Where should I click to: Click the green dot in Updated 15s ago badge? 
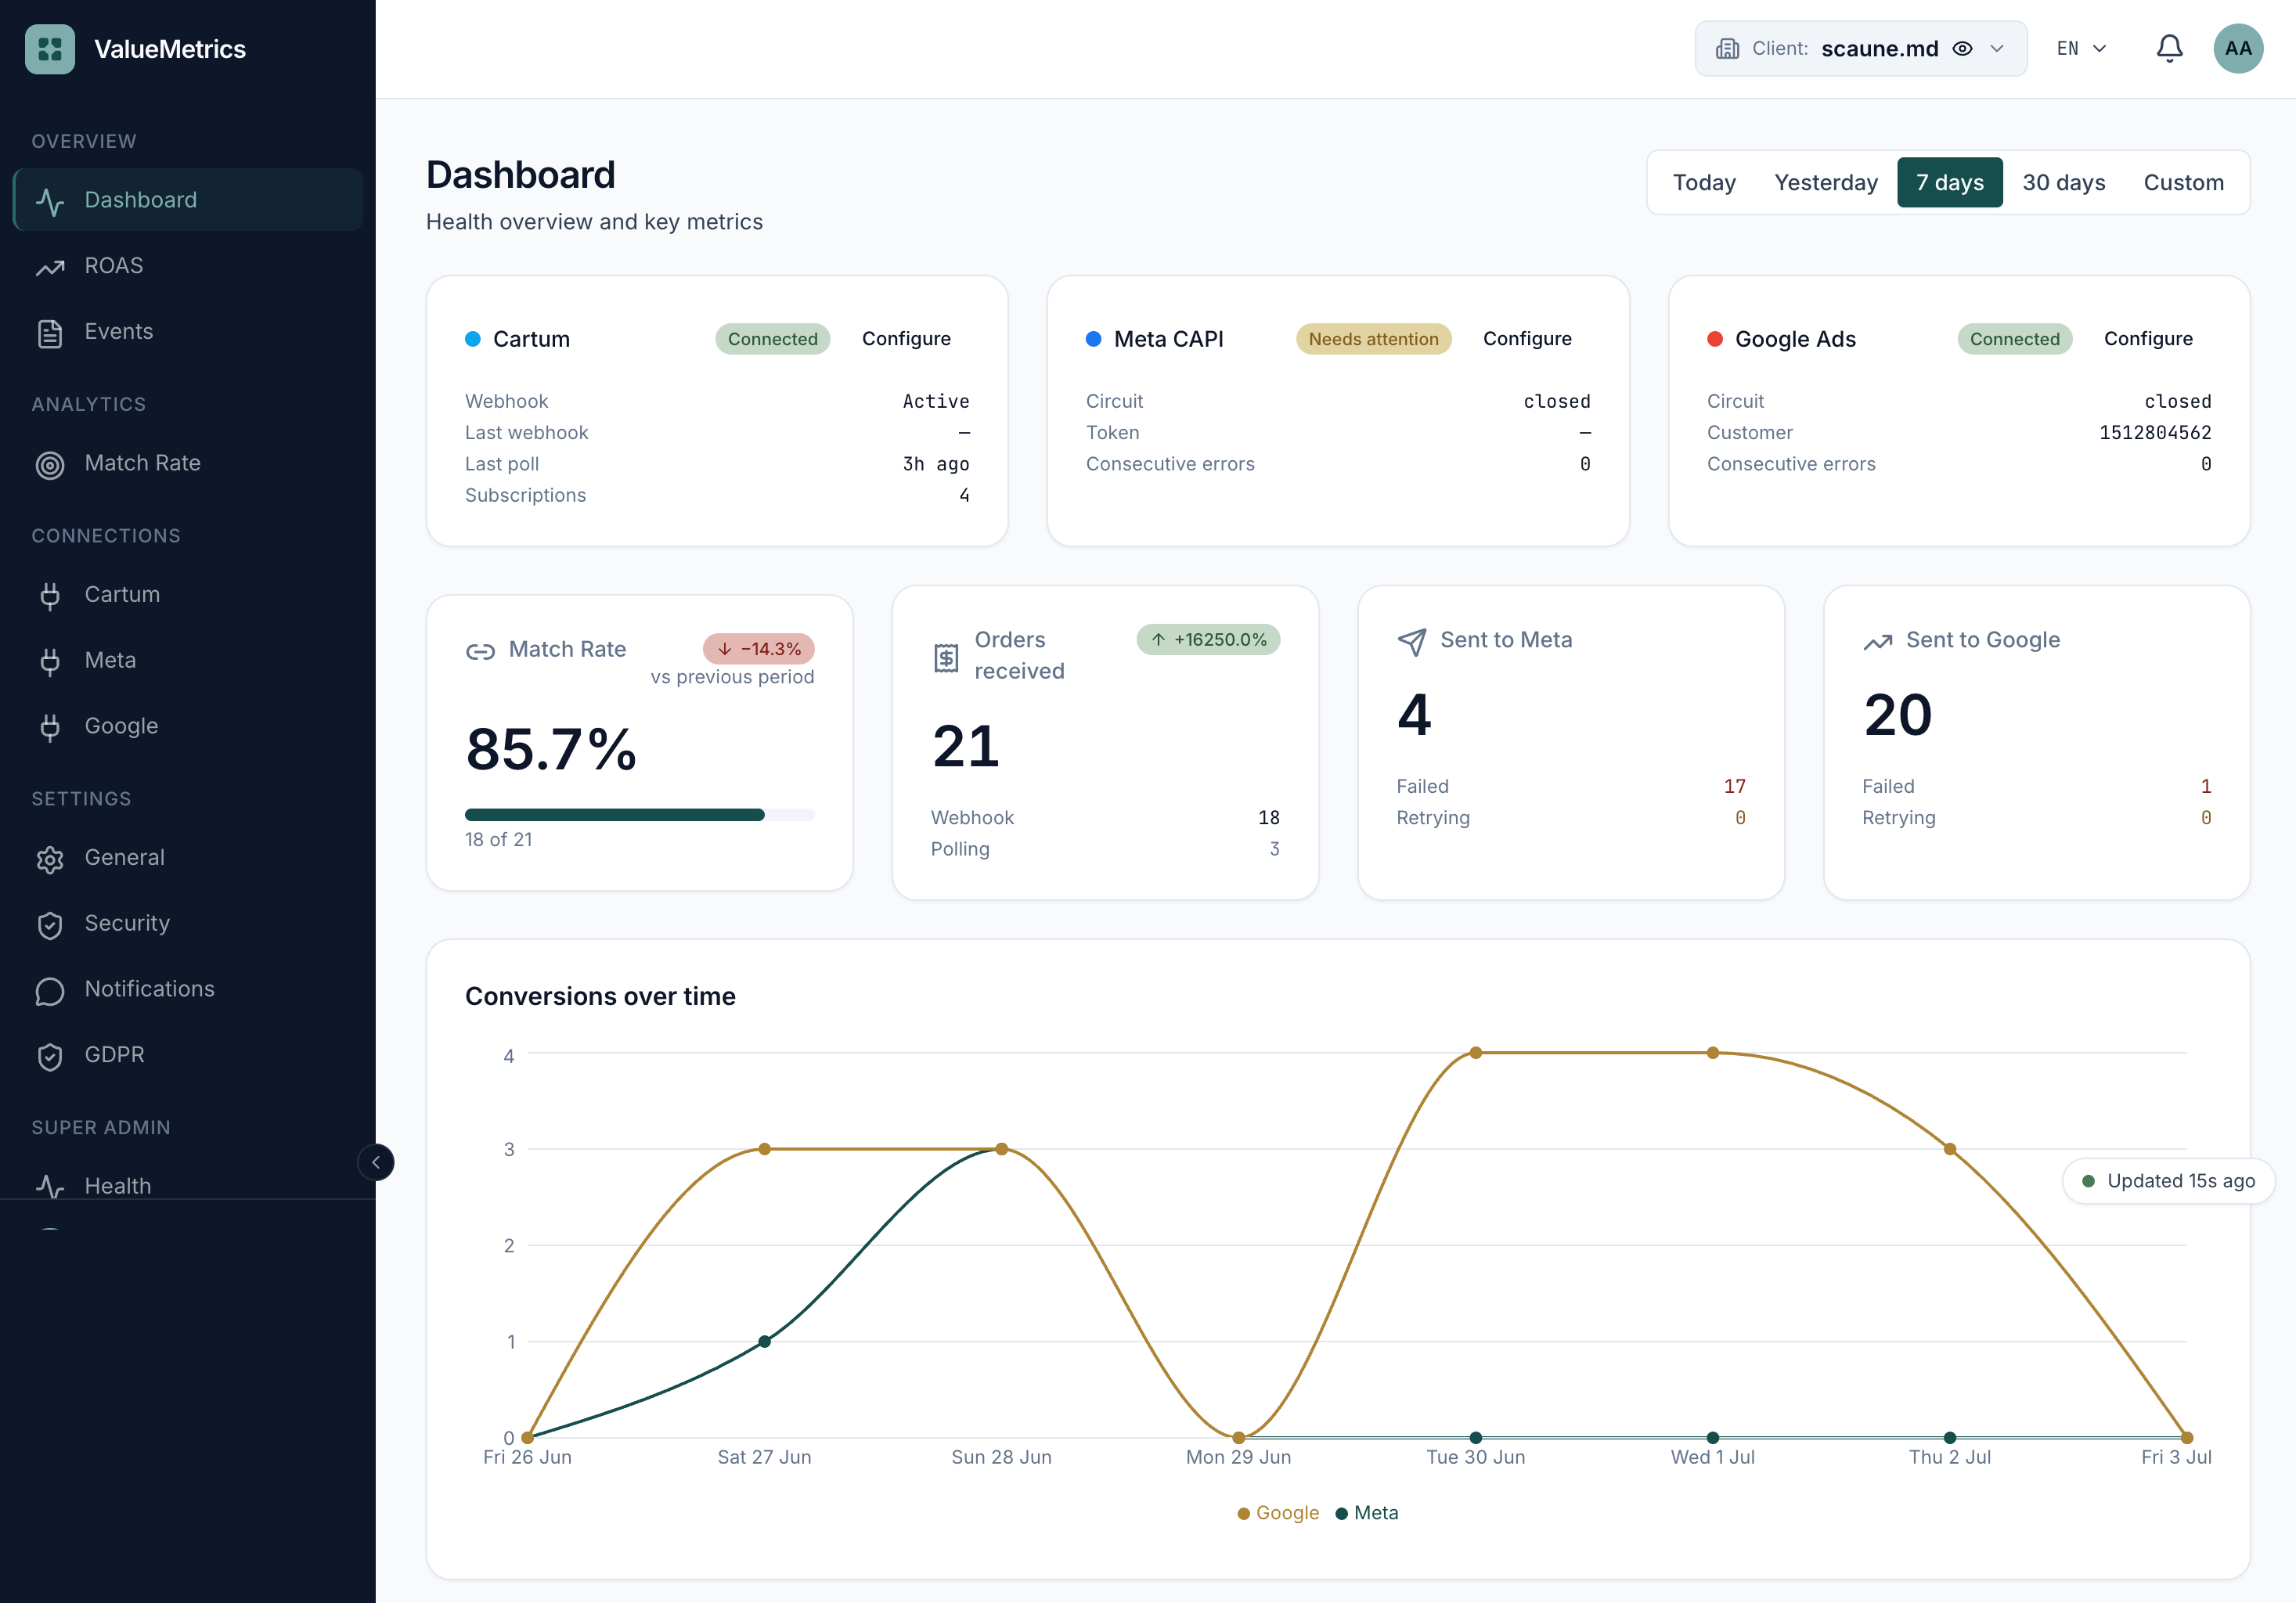pyautogui.click(x=2088, y=1181)
